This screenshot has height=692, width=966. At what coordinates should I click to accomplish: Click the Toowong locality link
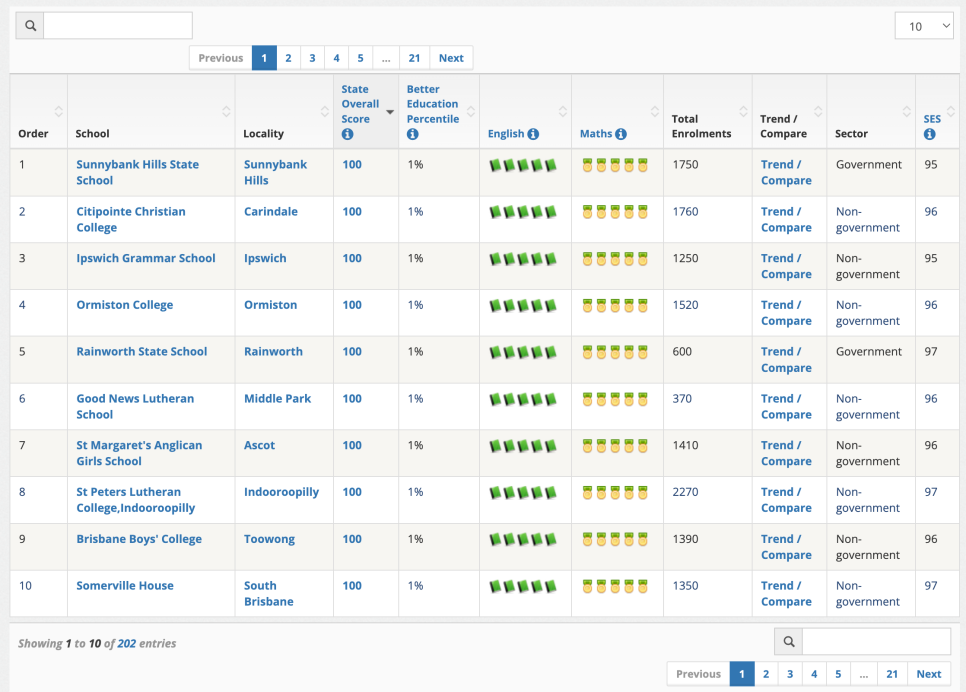(x=269, y=539)
